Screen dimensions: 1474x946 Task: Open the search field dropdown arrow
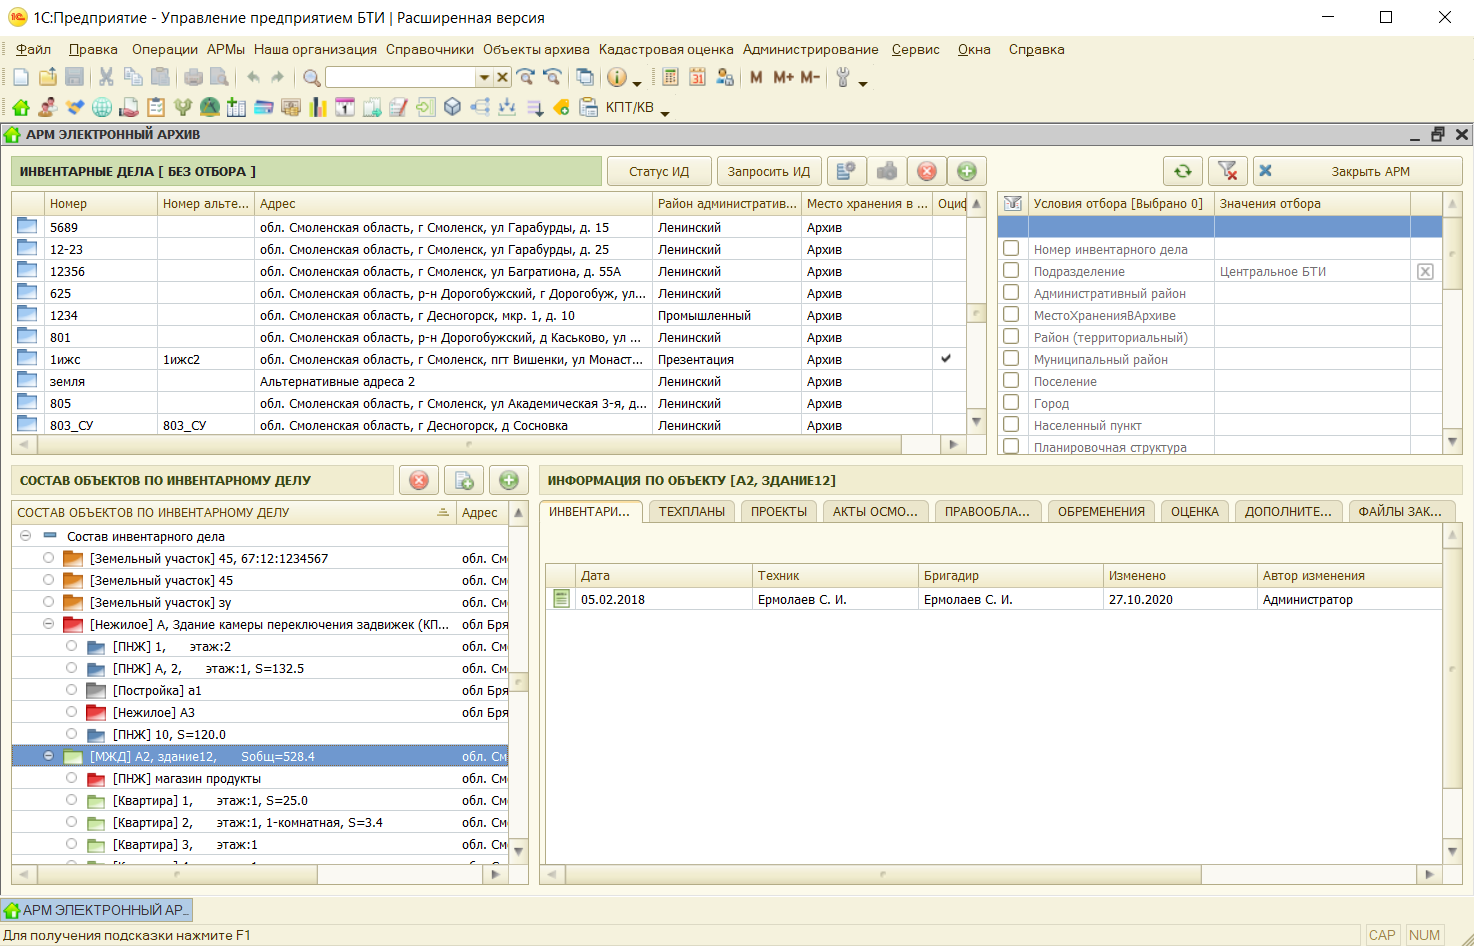click(x=484, y=77)
